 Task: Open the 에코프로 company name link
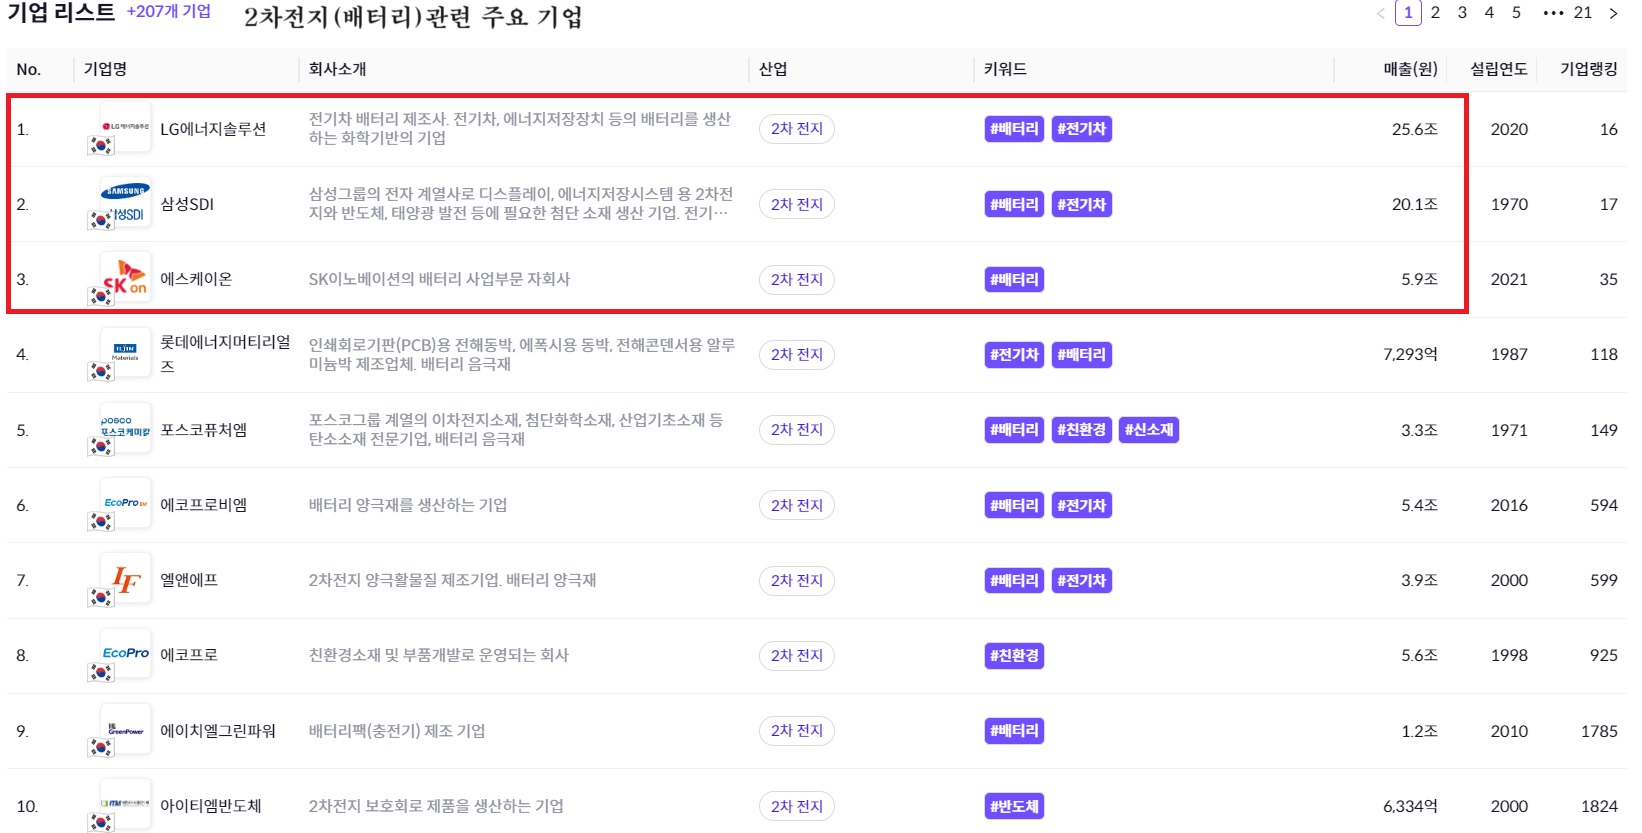pos(189,655)
